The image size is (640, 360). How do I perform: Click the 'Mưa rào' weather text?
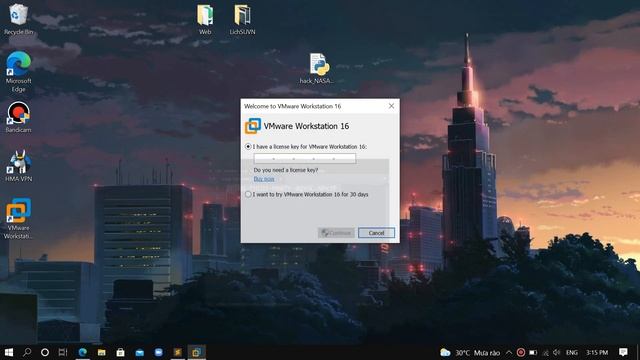[x=487, y=353]
